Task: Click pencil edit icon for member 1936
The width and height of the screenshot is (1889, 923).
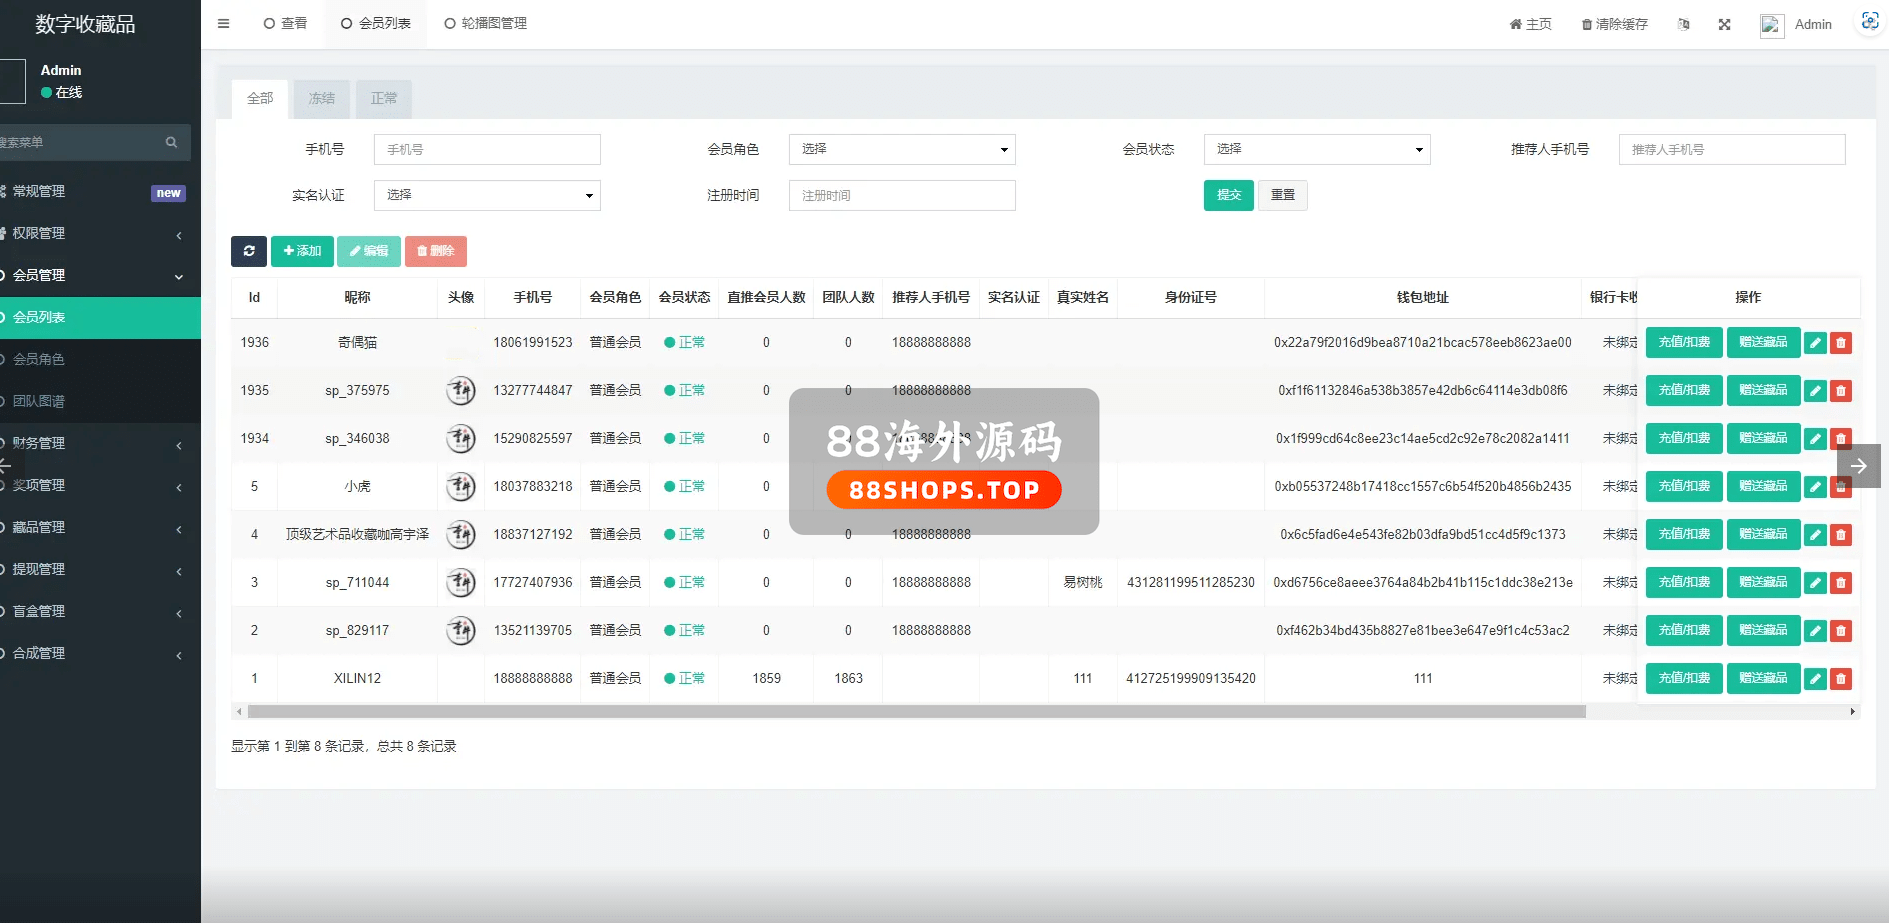Action: tap(1814, 343)
